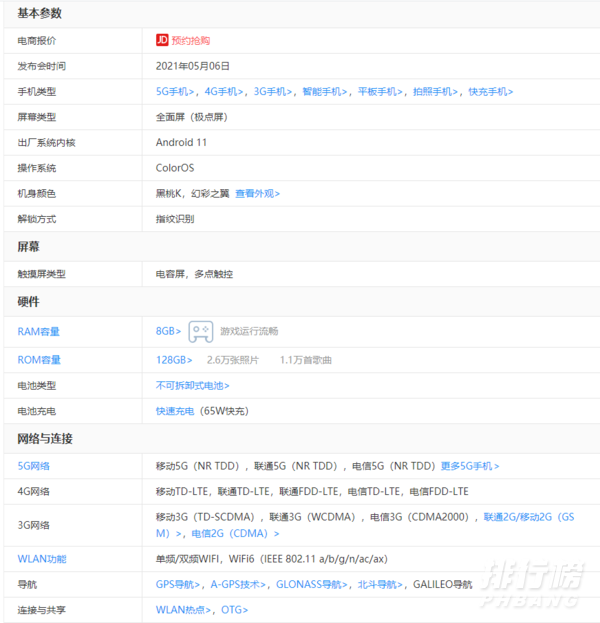Click the ColorOS value
Screen dimensions: 600x623
coord(175,168)
